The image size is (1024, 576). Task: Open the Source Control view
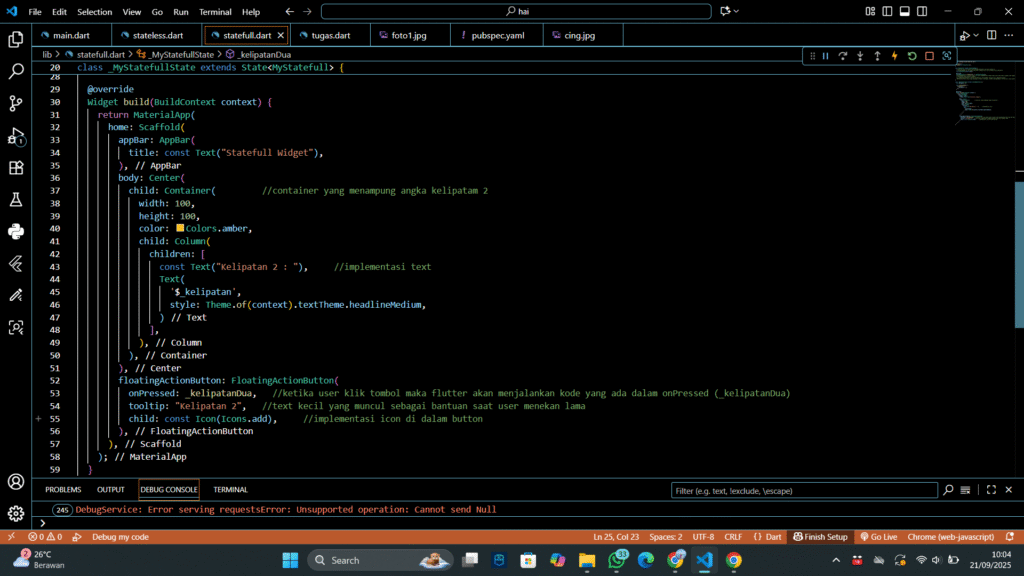point(16,103)
